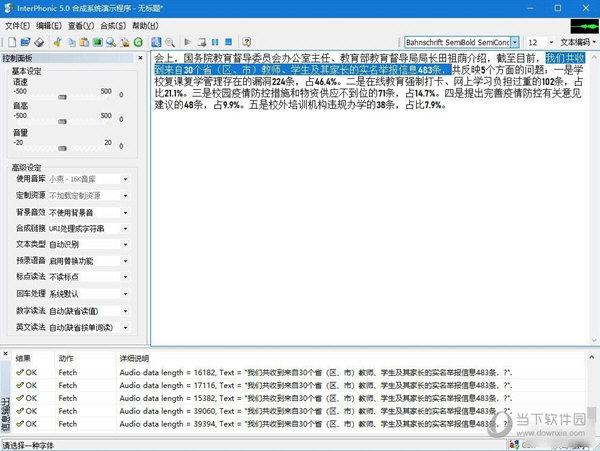Expand the 文本类型 dropdown
The width and height of the screenshot is (600, 451).
(x=125, y=244)
